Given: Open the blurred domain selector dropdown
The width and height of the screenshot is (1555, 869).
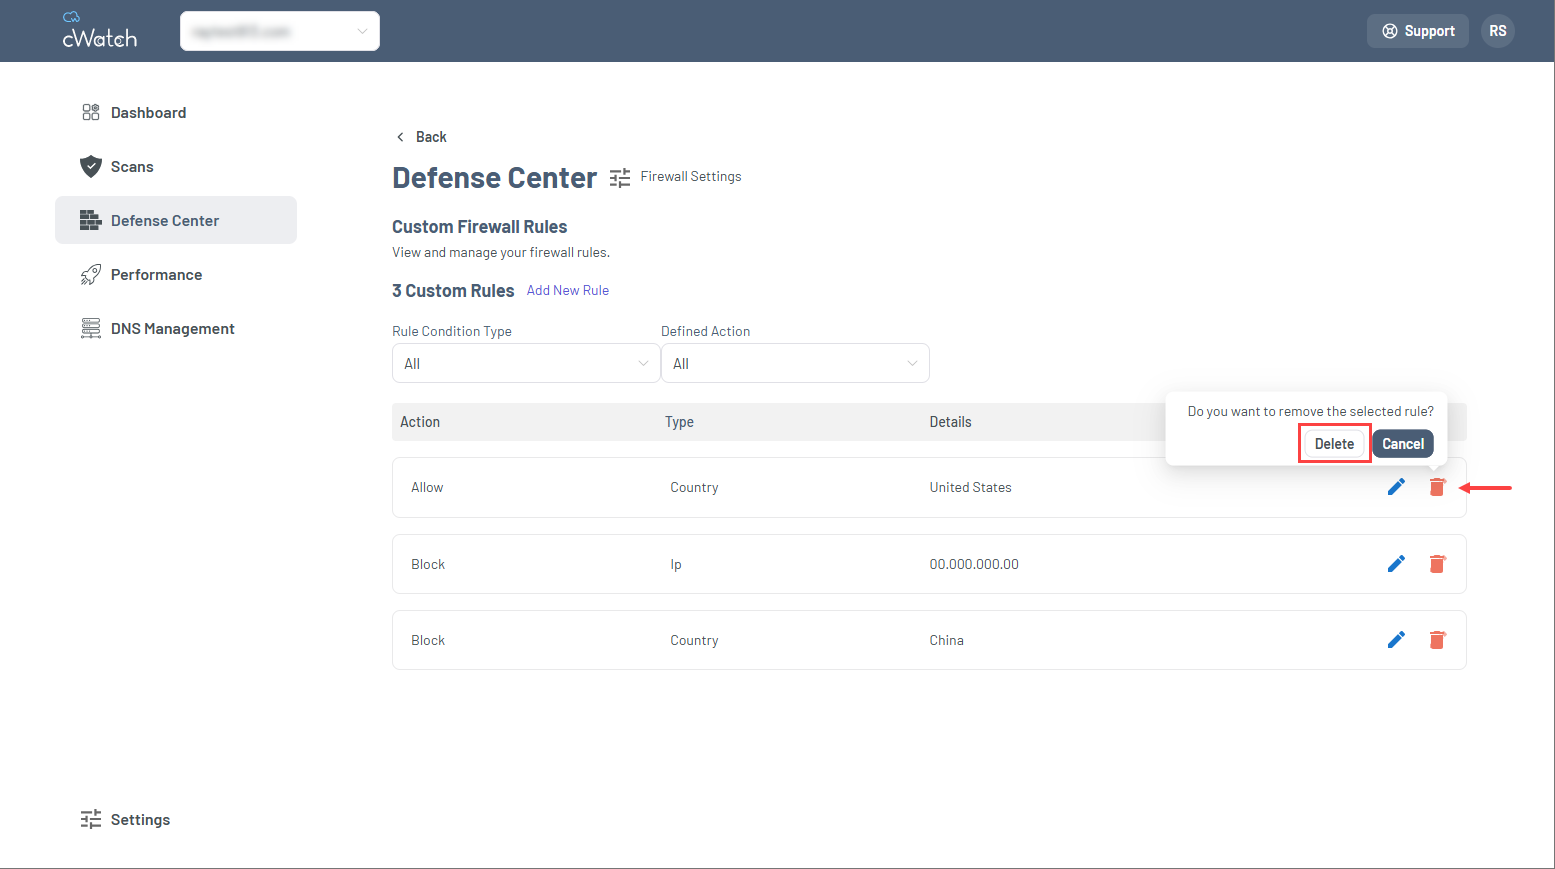Looking at the screenshot, I should pos(280,31).
